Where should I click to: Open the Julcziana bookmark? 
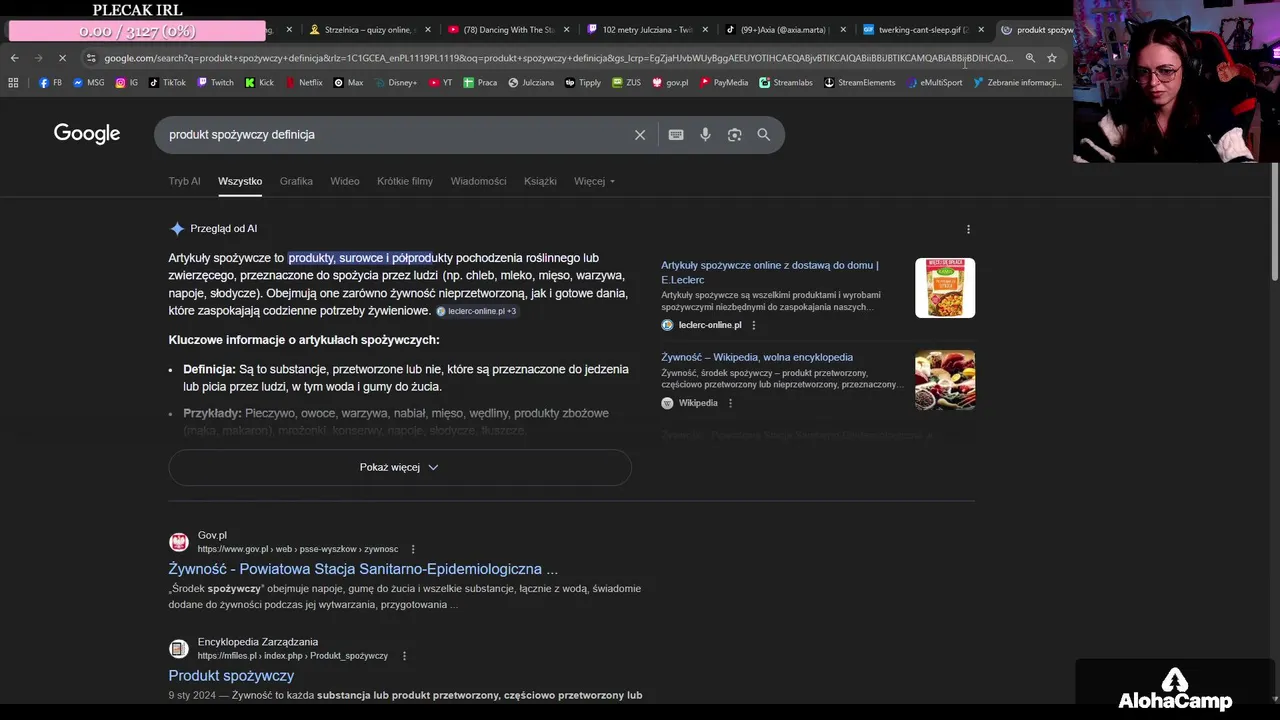[531, 83]
